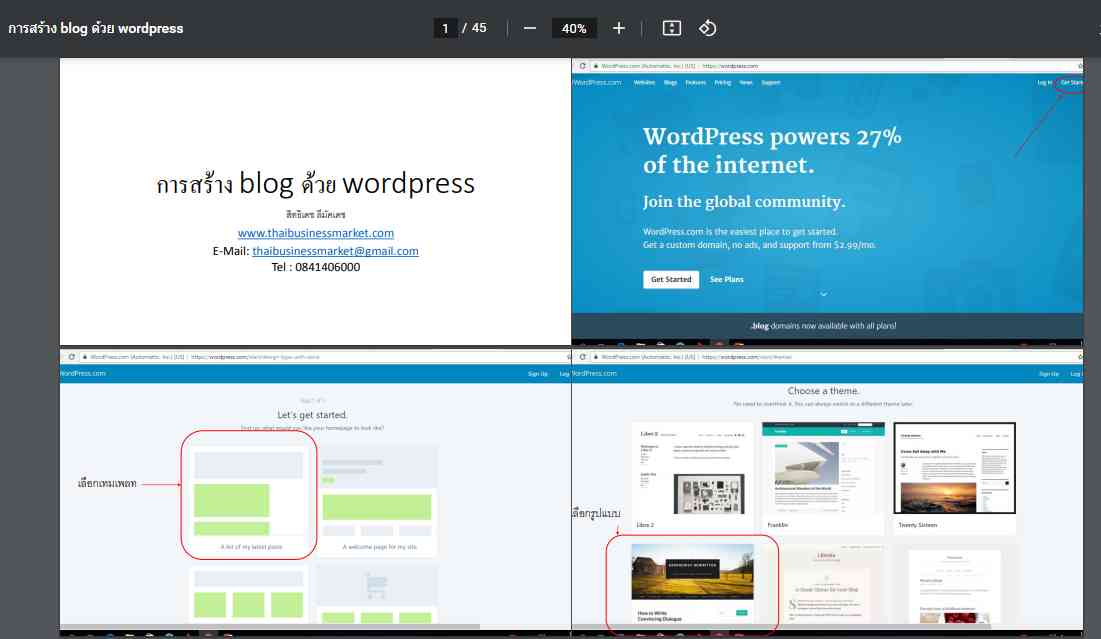Screen dimensions: 1101x639
Task: Click the See Plans link
Action: (727, 279)
